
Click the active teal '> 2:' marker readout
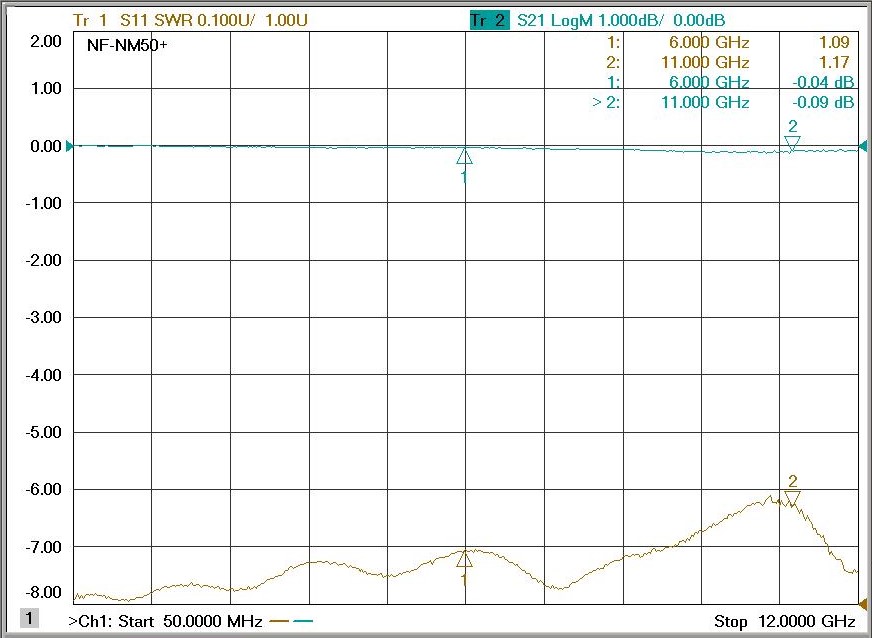(x=606, y=102)
